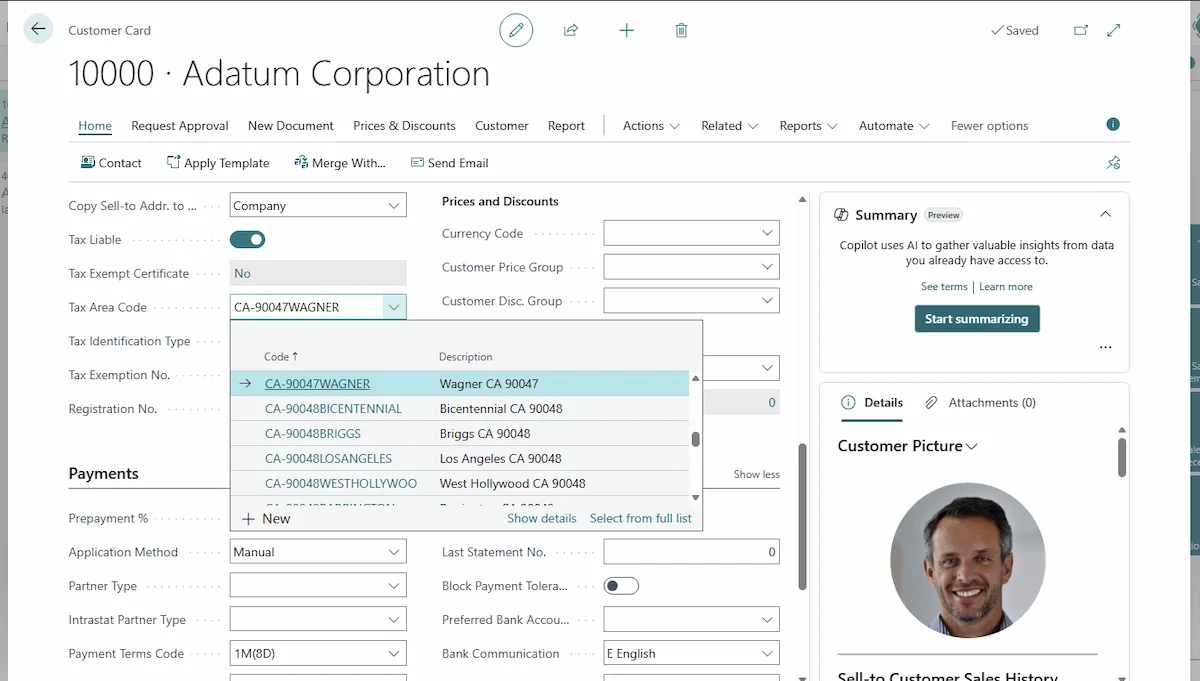
Task: Click the expand to full screen icon
Action: [x=1114, y=30]
